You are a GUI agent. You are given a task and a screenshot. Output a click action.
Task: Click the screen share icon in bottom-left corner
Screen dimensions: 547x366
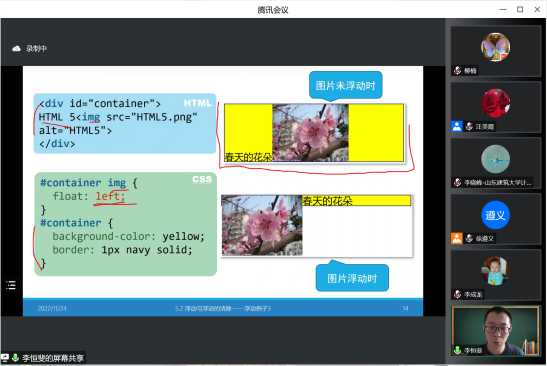(5, 358)
